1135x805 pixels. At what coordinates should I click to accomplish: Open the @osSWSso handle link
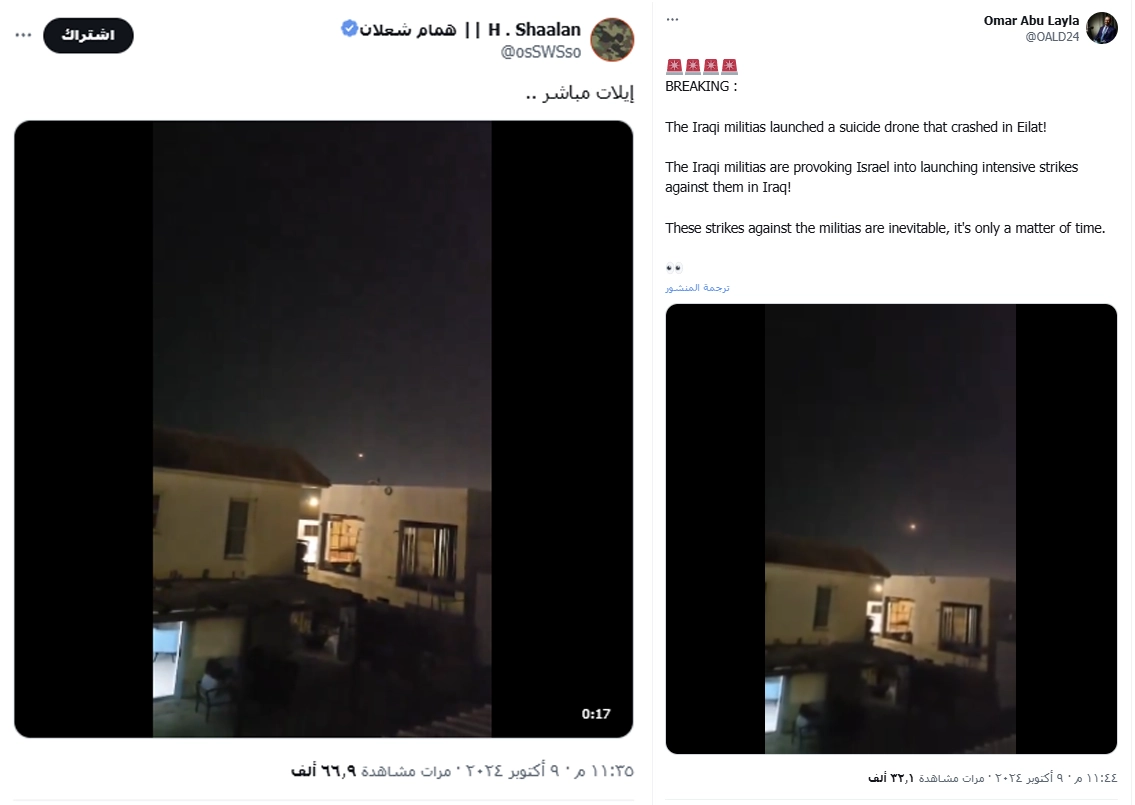tap(541, 52)
